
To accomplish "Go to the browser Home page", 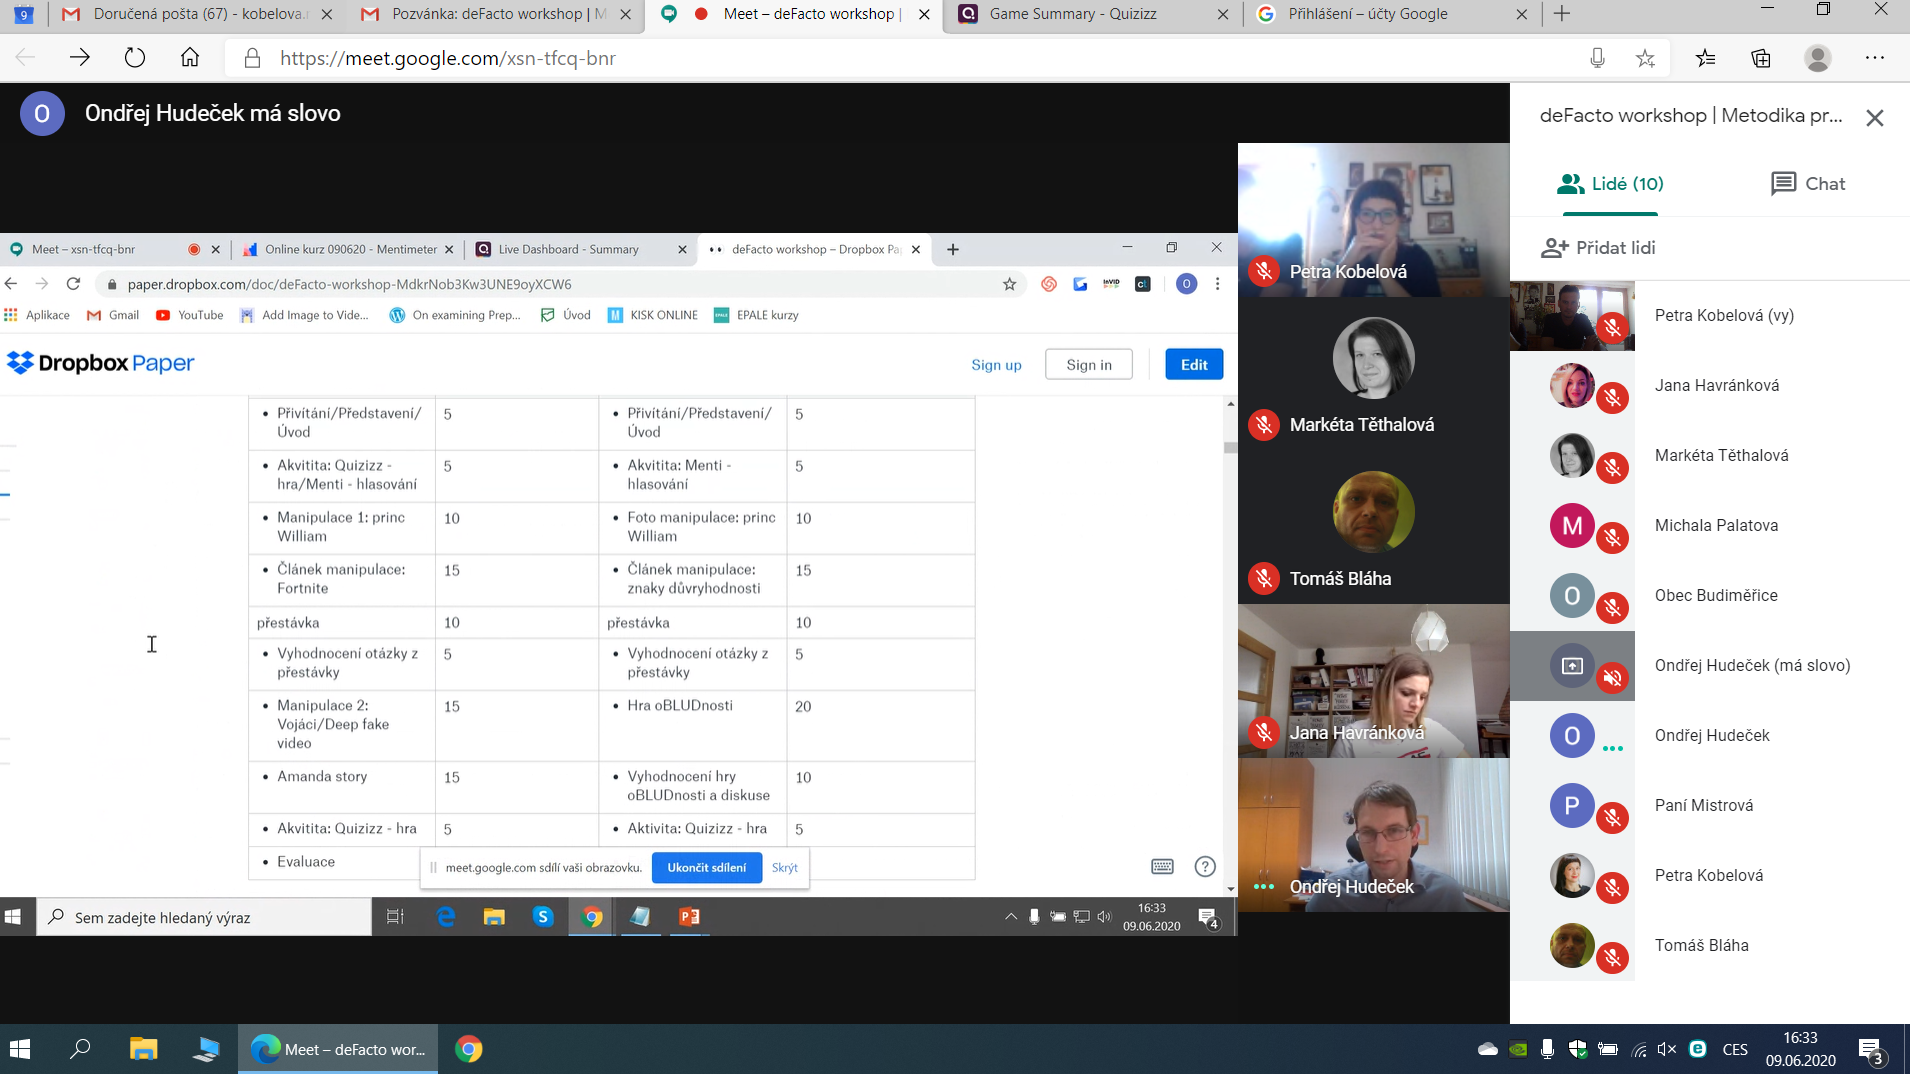I will click(x=189, y=58).
